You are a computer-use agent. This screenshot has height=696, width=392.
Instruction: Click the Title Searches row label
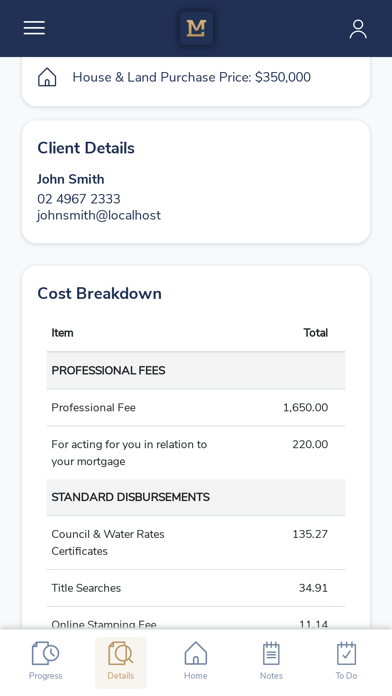click(86, 588)
